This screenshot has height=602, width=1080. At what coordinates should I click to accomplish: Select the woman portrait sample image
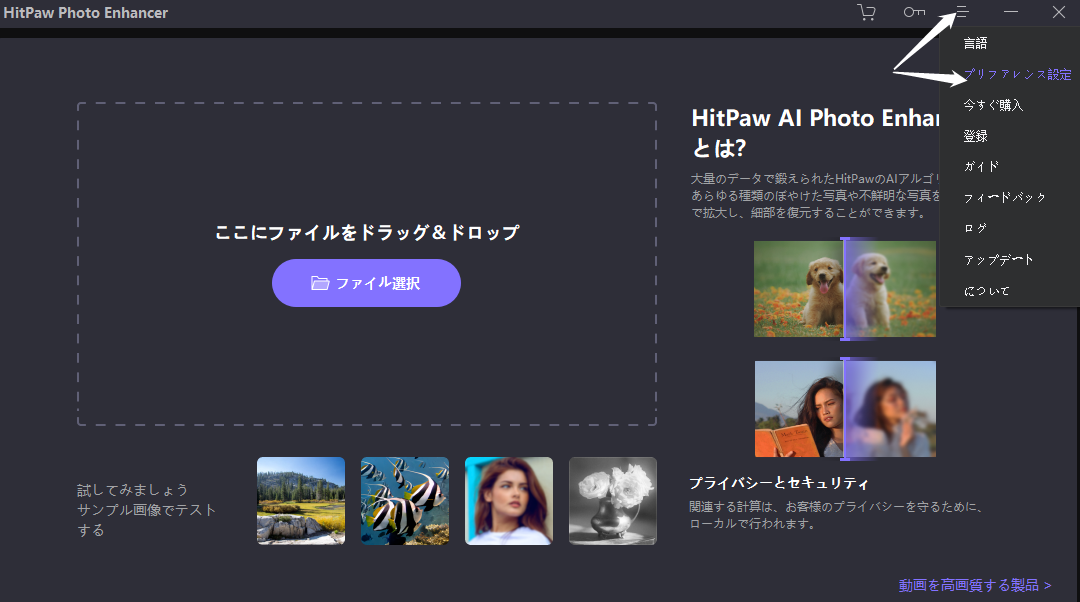pyautogui.click(x=509, y=501)
